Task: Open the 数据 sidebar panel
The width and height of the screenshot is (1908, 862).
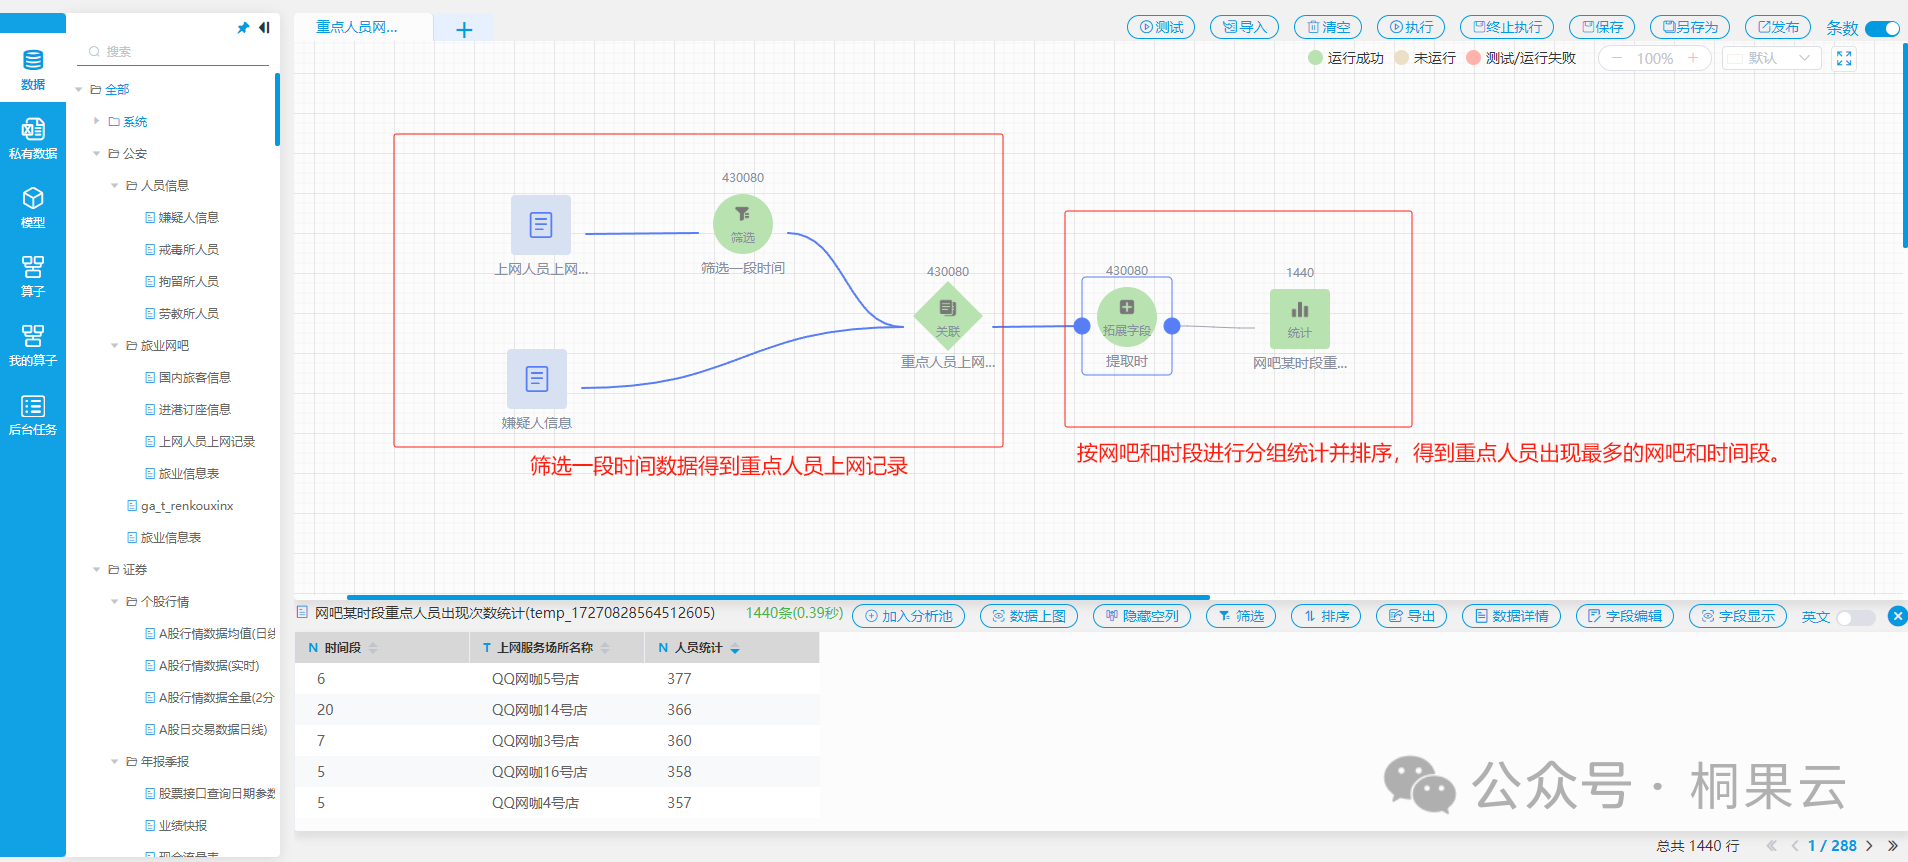Action: pyautogui.click(x=33, y=69)
